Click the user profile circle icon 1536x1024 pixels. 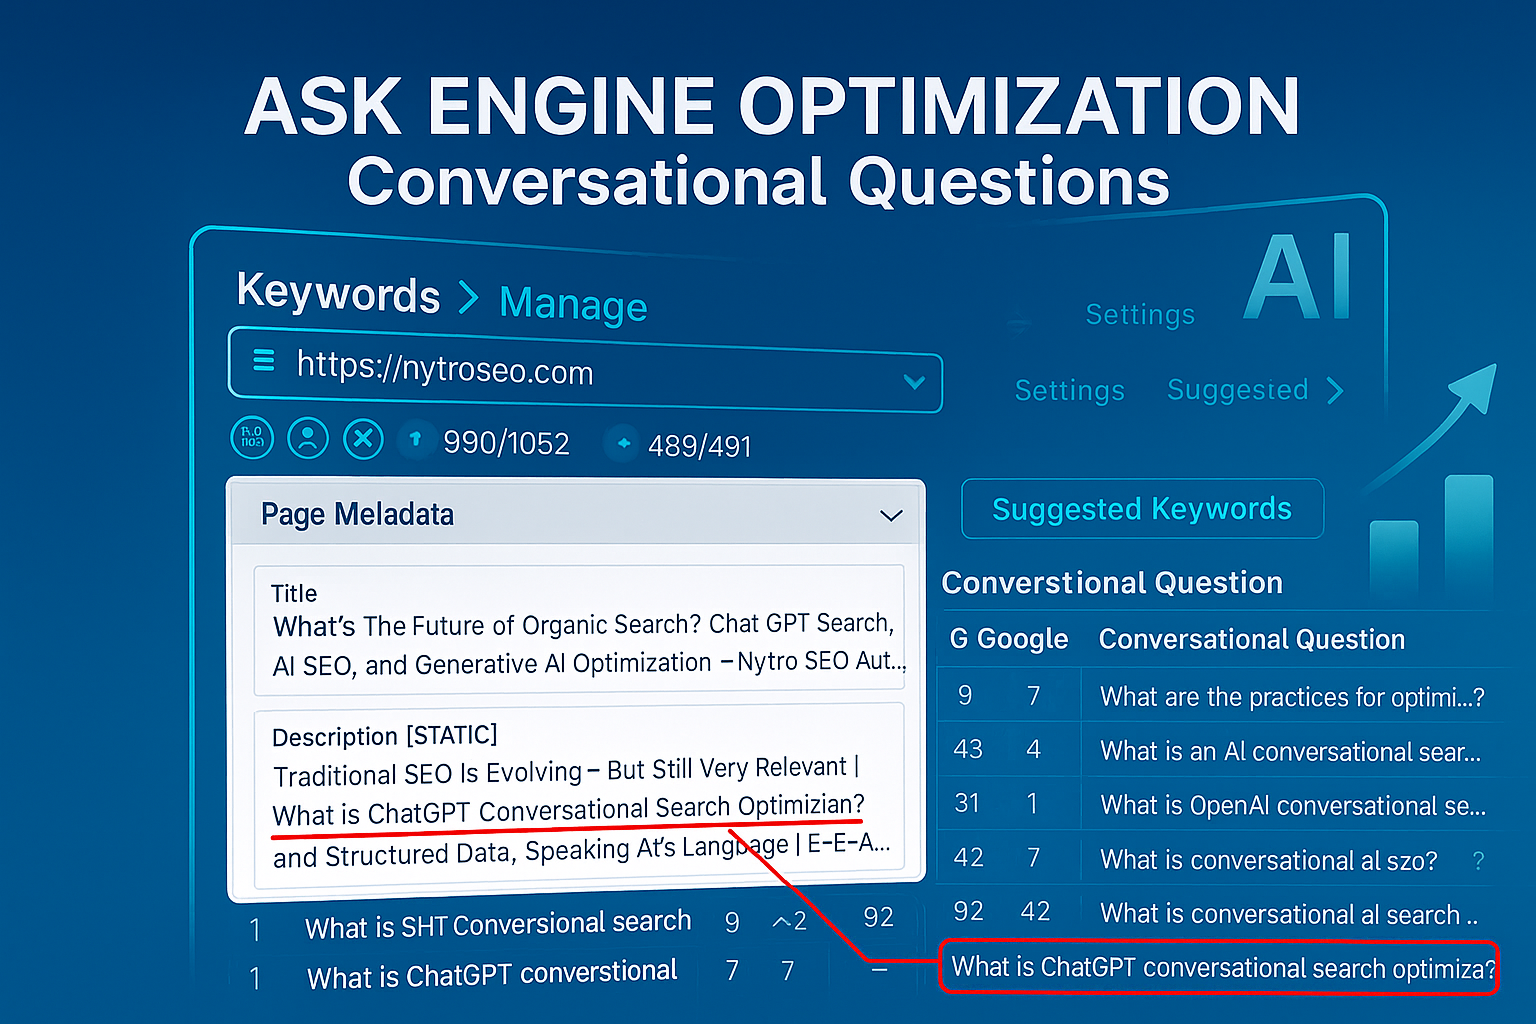[308, 438]
